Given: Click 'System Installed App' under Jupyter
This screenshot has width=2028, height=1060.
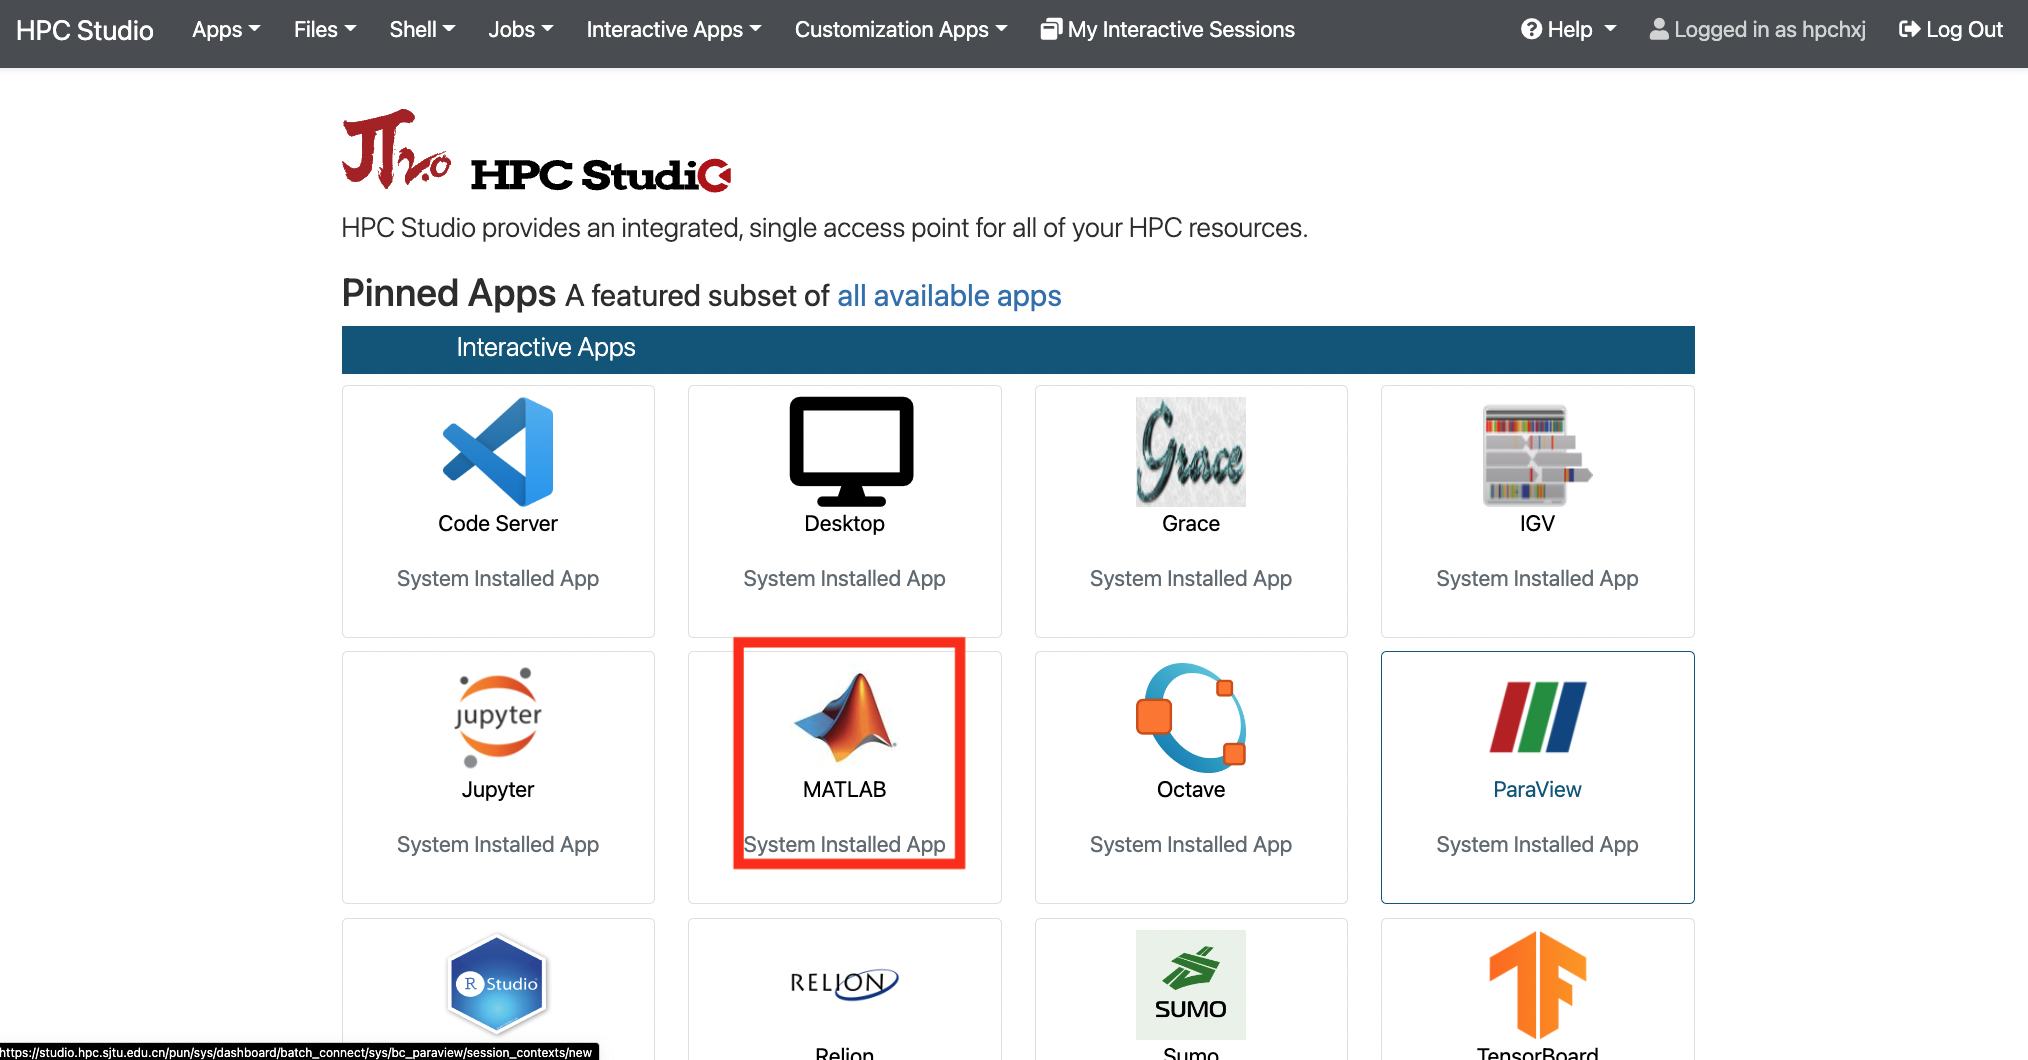Looking at the screenshot, I should (x=498, y=845).
